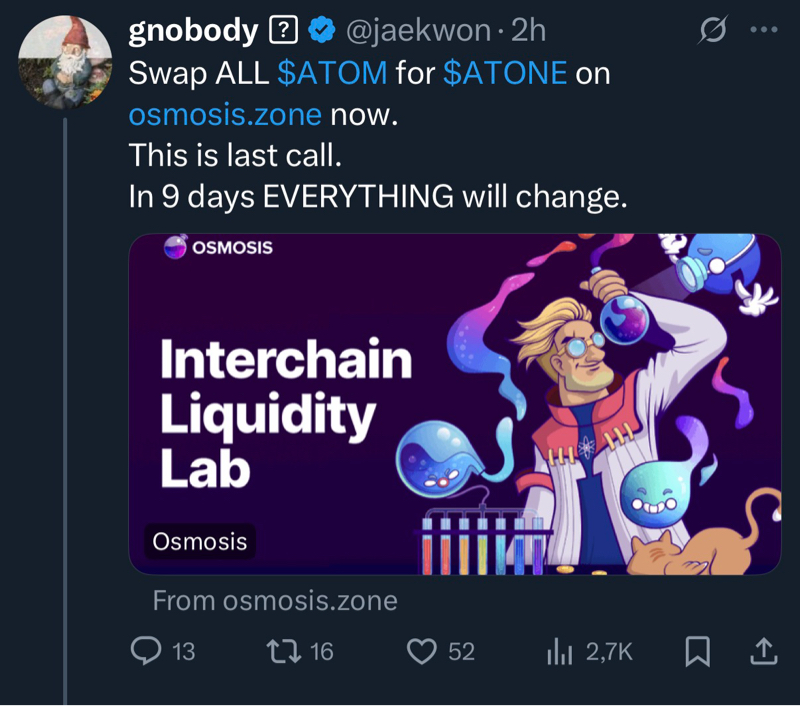
Task: Click the Grok slashed-circle icon
Action: pyautogui.click(x=711, y=32)
